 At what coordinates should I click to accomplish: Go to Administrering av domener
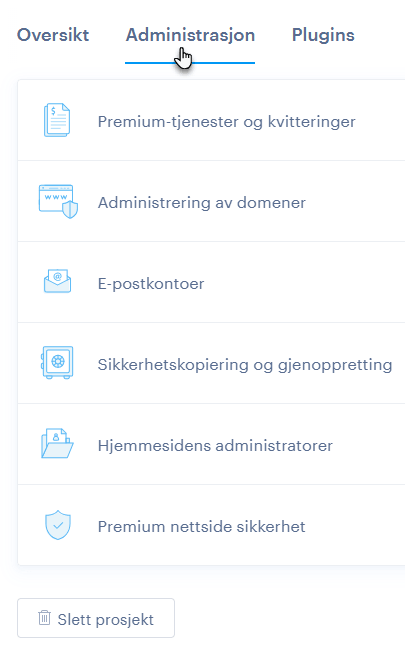click(211, 201)
